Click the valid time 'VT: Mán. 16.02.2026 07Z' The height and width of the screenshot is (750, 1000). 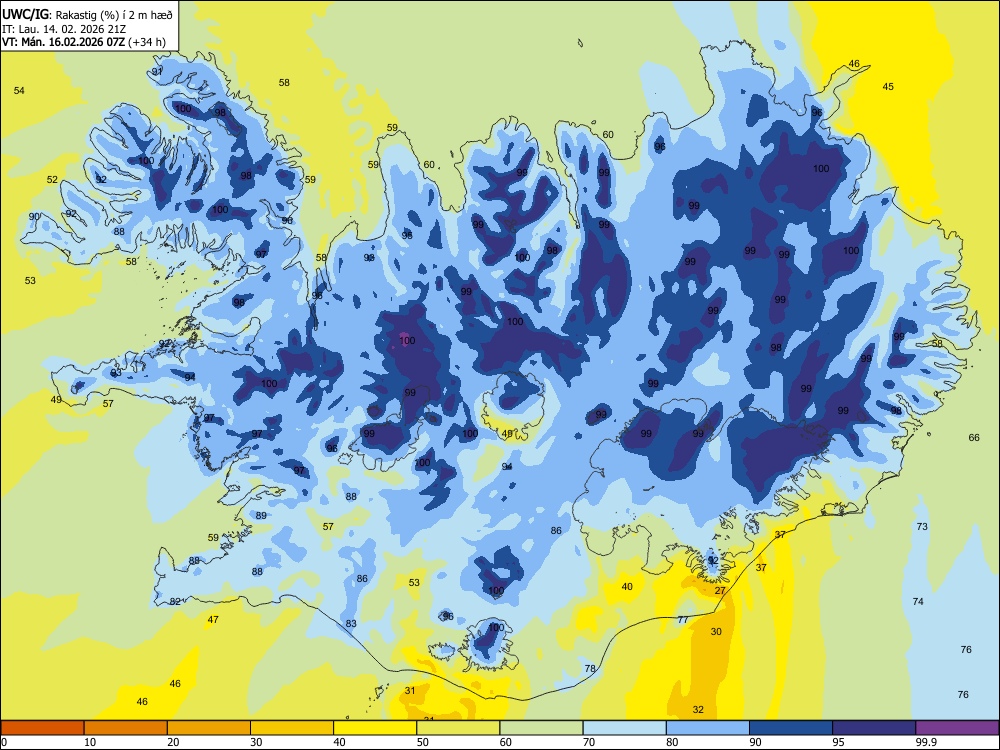click(64, 42)
